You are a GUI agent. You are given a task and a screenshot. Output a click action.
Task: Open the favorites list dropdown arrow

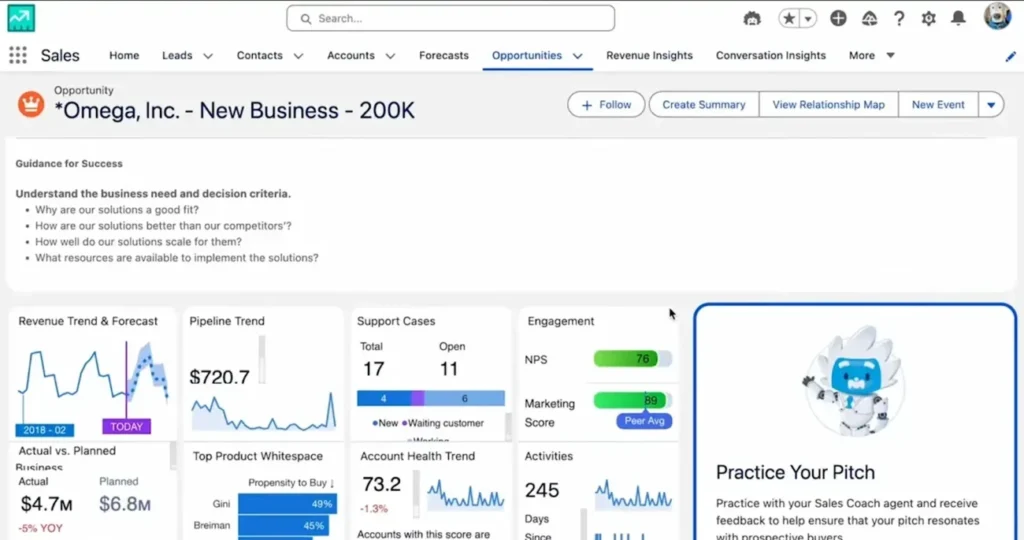pyautogui.click(x=808, y=18)
